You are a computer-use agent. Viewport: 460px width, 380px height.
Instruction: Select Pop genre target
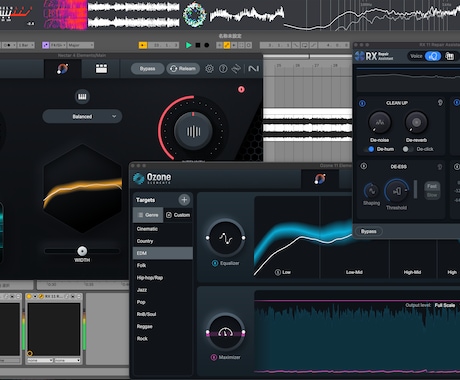(163, 302)
